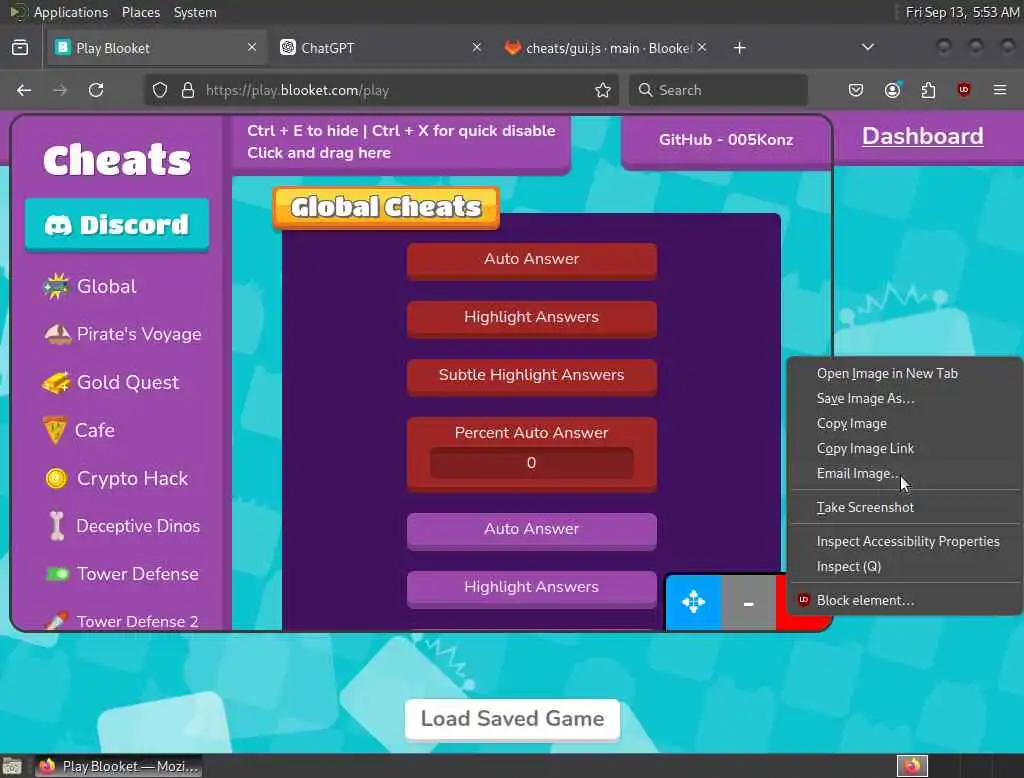Viewport: 1024px width, 778px height.
Task: Reload the Blooket page
Action: point(96,90)
